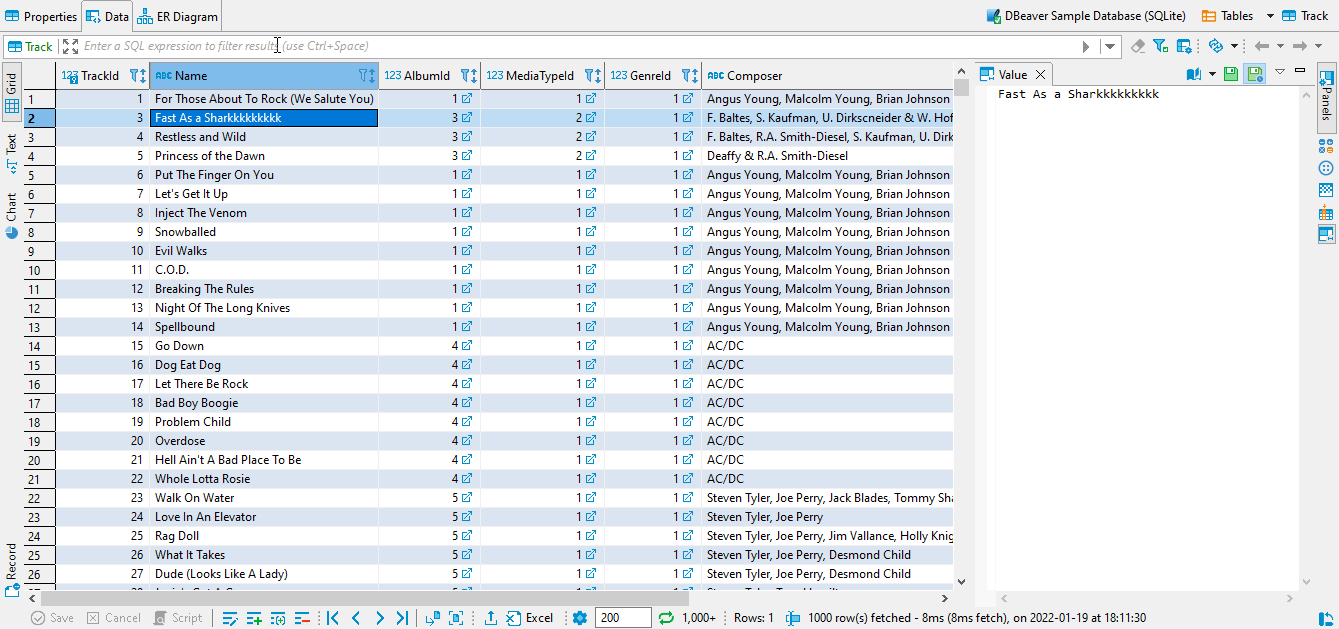The width and height of the screenshot is (1339, 629).
Task: Delete current row using the red minus icon
Action: (x=301, y=618)
